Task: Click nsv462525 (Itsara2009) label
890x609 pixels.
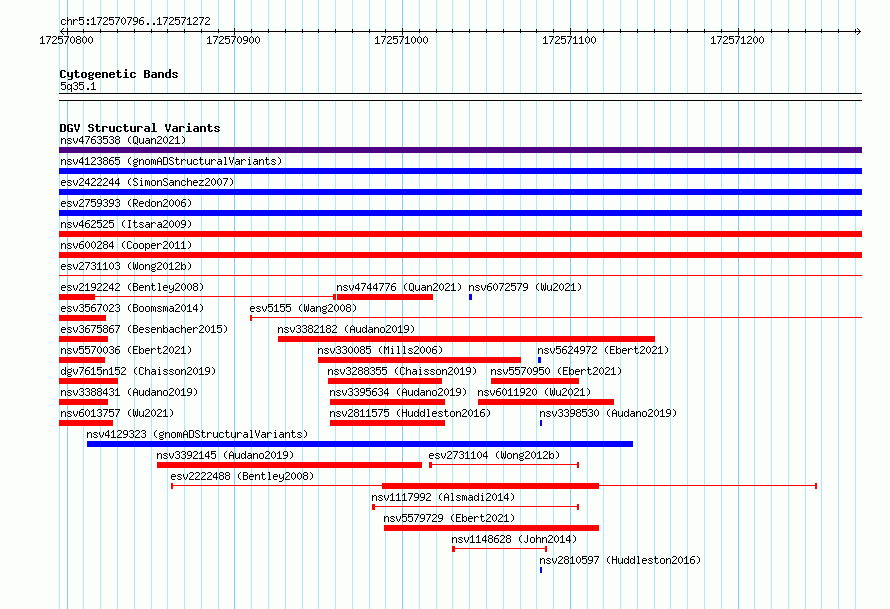Action: [x=126, y=224]
